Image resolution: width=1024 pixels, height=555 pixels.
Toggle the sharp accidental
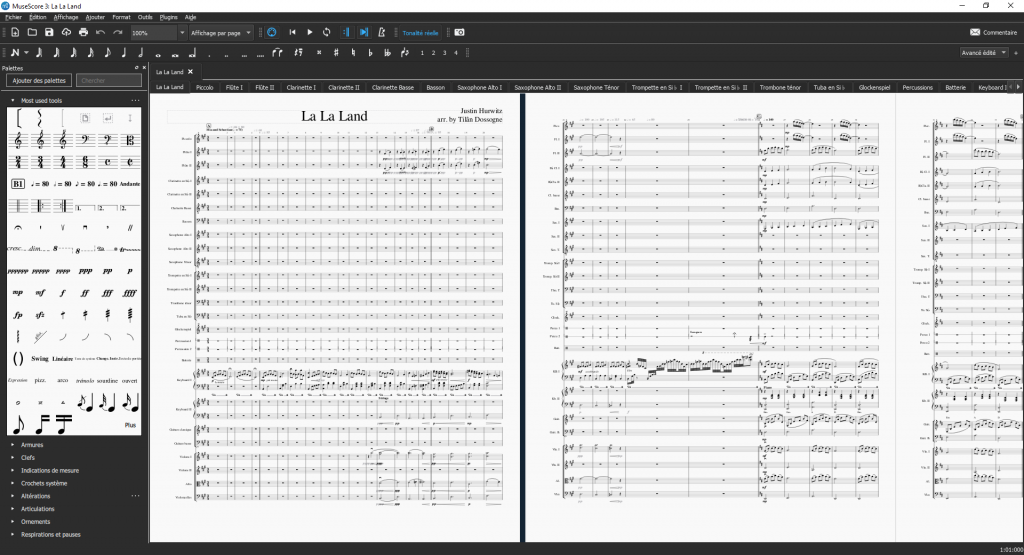(336, 52)
